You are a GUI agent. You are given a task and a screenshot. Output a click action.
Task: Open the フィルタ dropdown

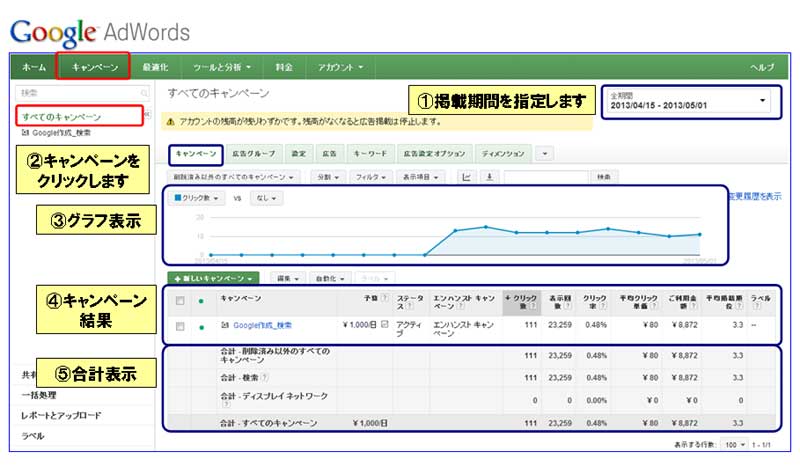point(370,177)
